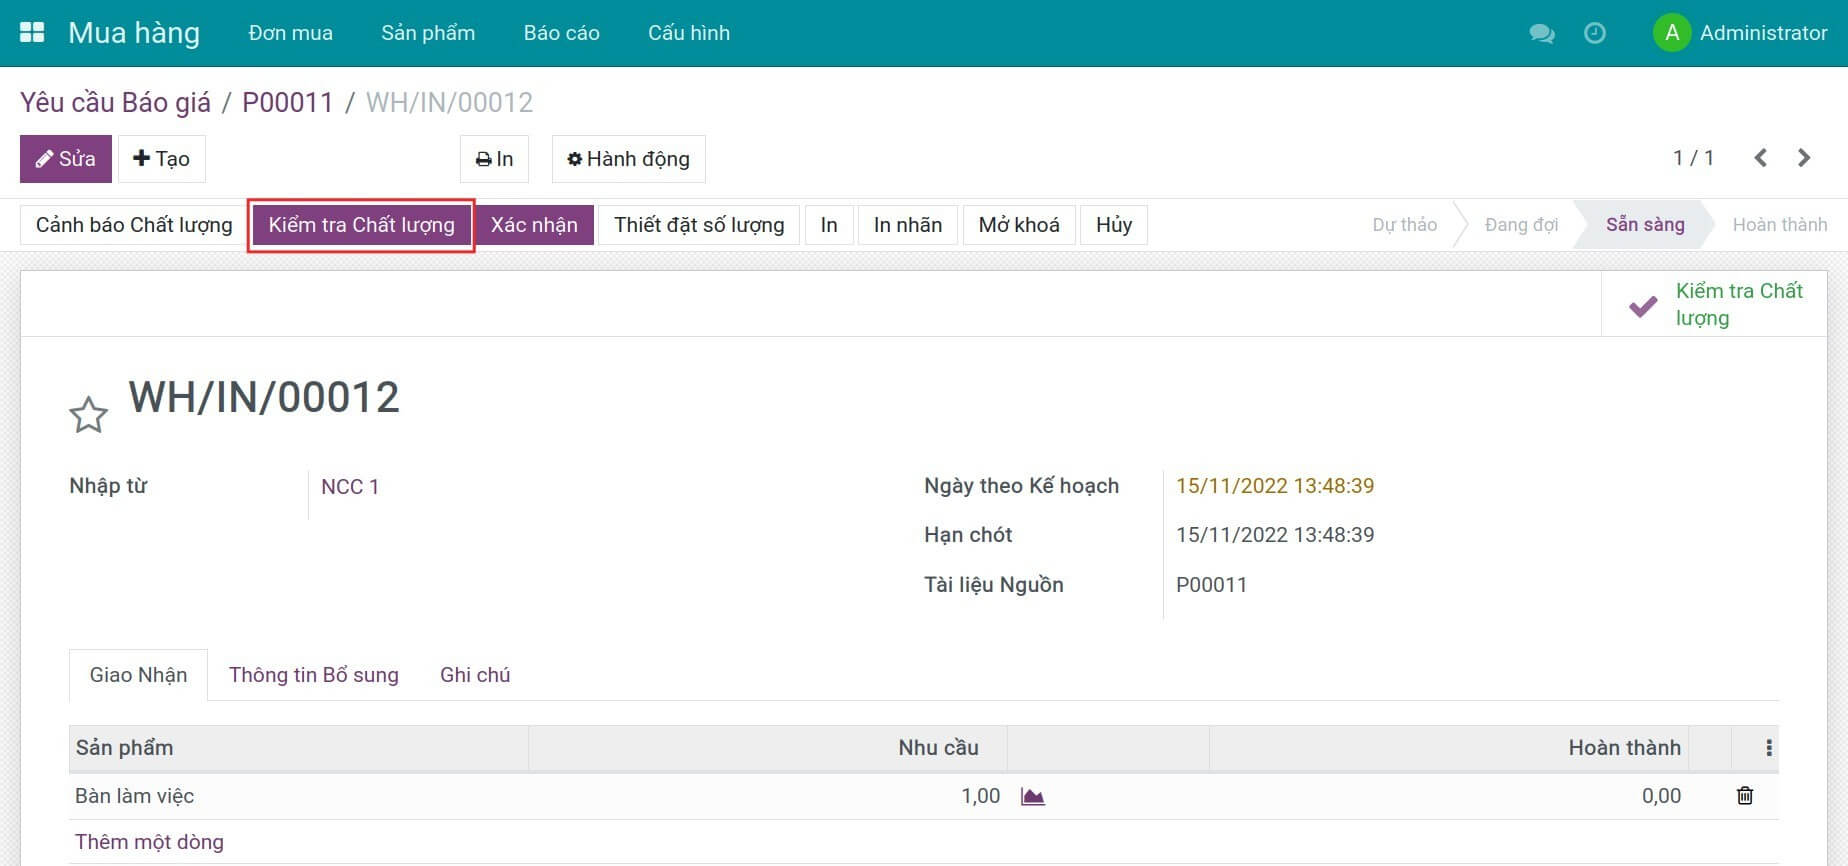The image size is (1848, 866).
Task: Click the Sửa edit button
Action: (66, 159)
